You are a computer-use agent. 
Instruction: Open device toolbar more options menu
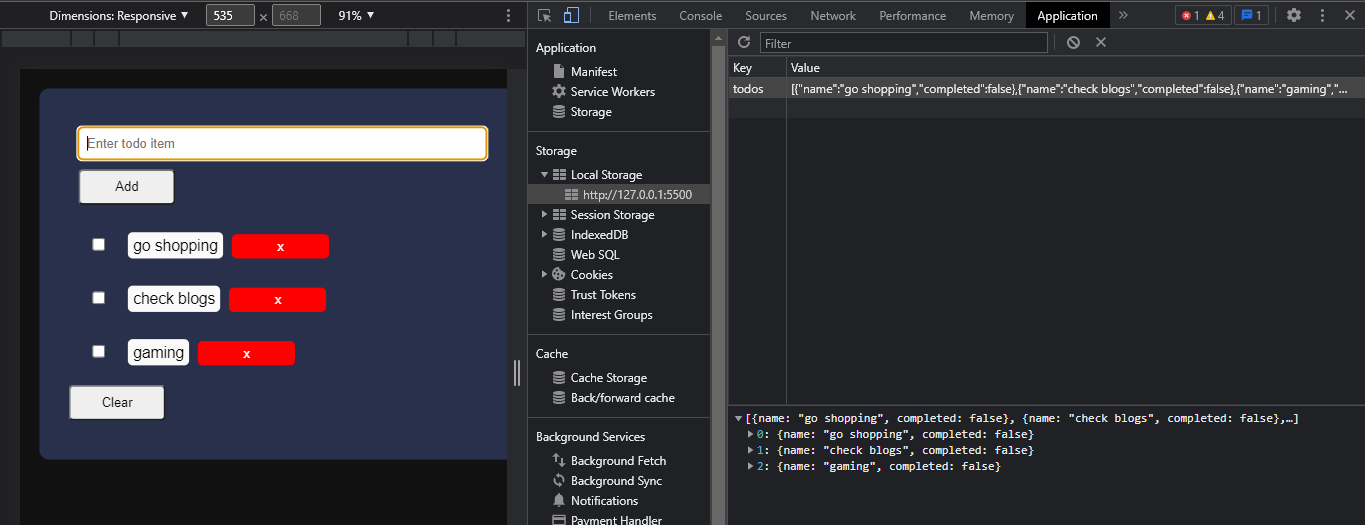click(x=508, y=15)
